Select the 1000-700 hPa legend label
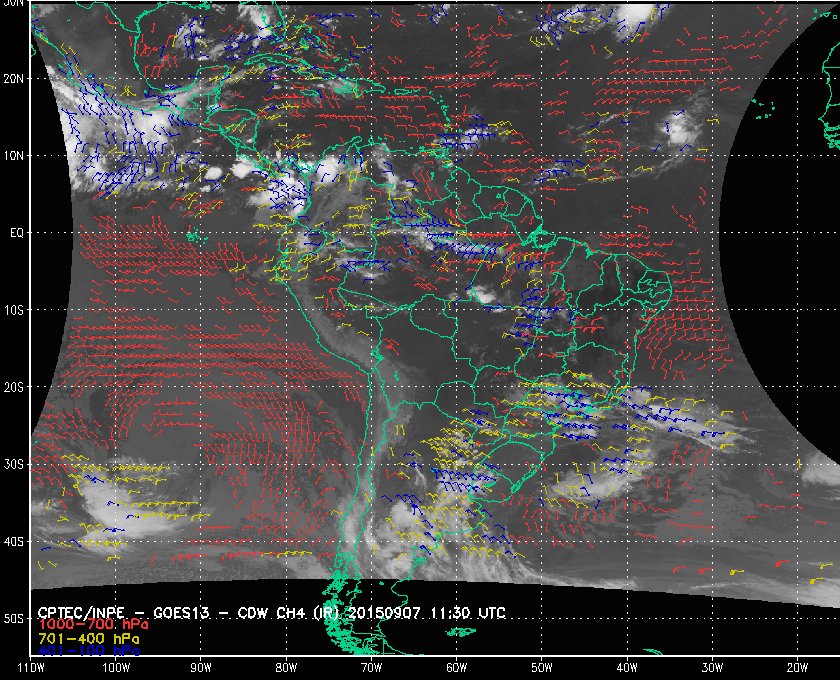 point(93,625)
